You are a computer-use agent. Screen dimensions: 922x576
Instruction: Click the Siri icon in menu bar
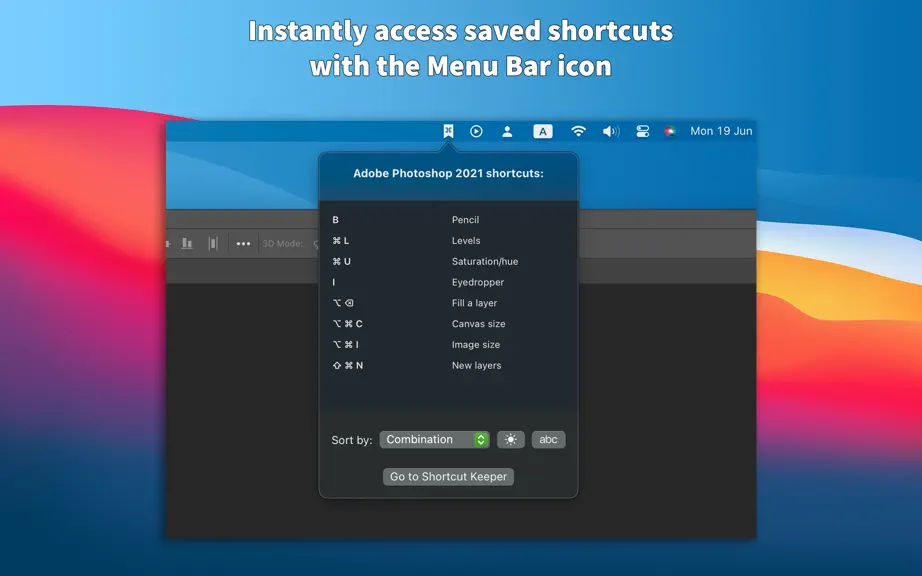click(670, 131)
